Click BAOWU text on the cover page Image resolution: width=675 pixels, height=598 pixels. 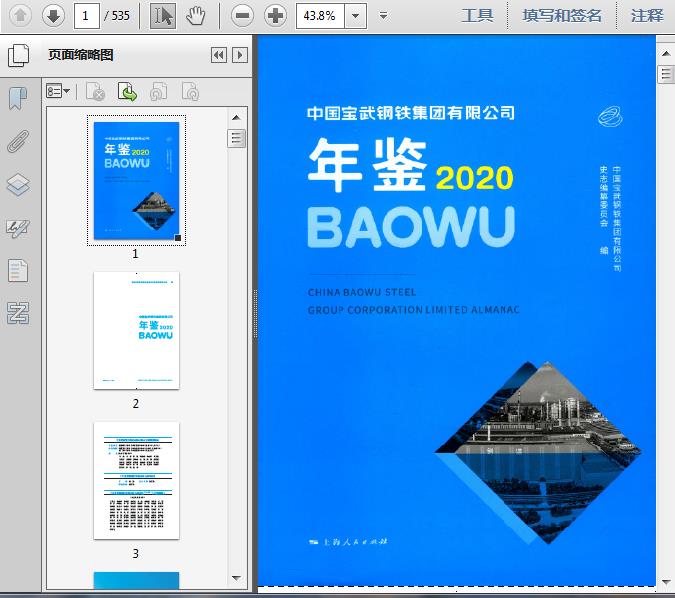pos(411,227)
